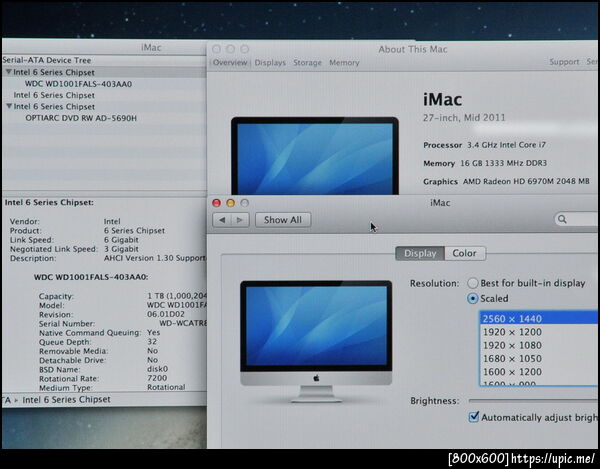This screenshot has width=600, height=469.
Task: Select WDC WD1001FALS-403AA0 in device tree
Action: click(x=78, y=84)
